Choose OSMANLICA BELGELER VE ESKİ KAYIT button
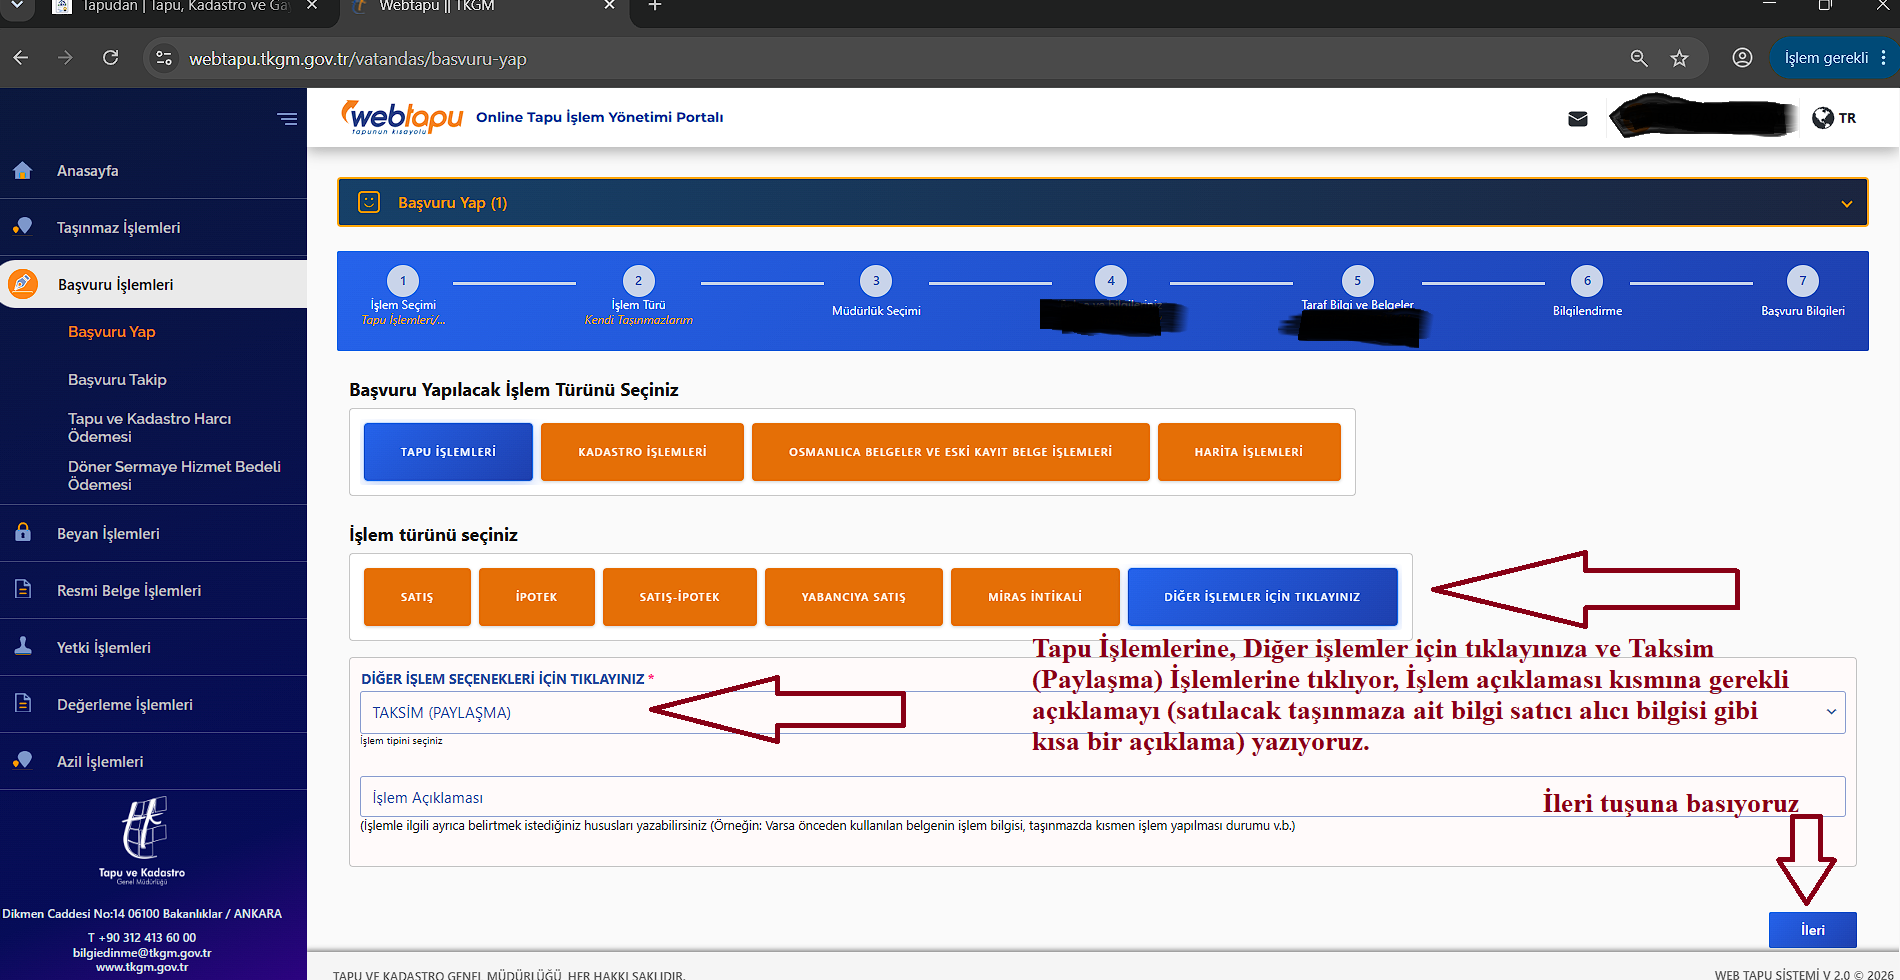 [950, 452]
